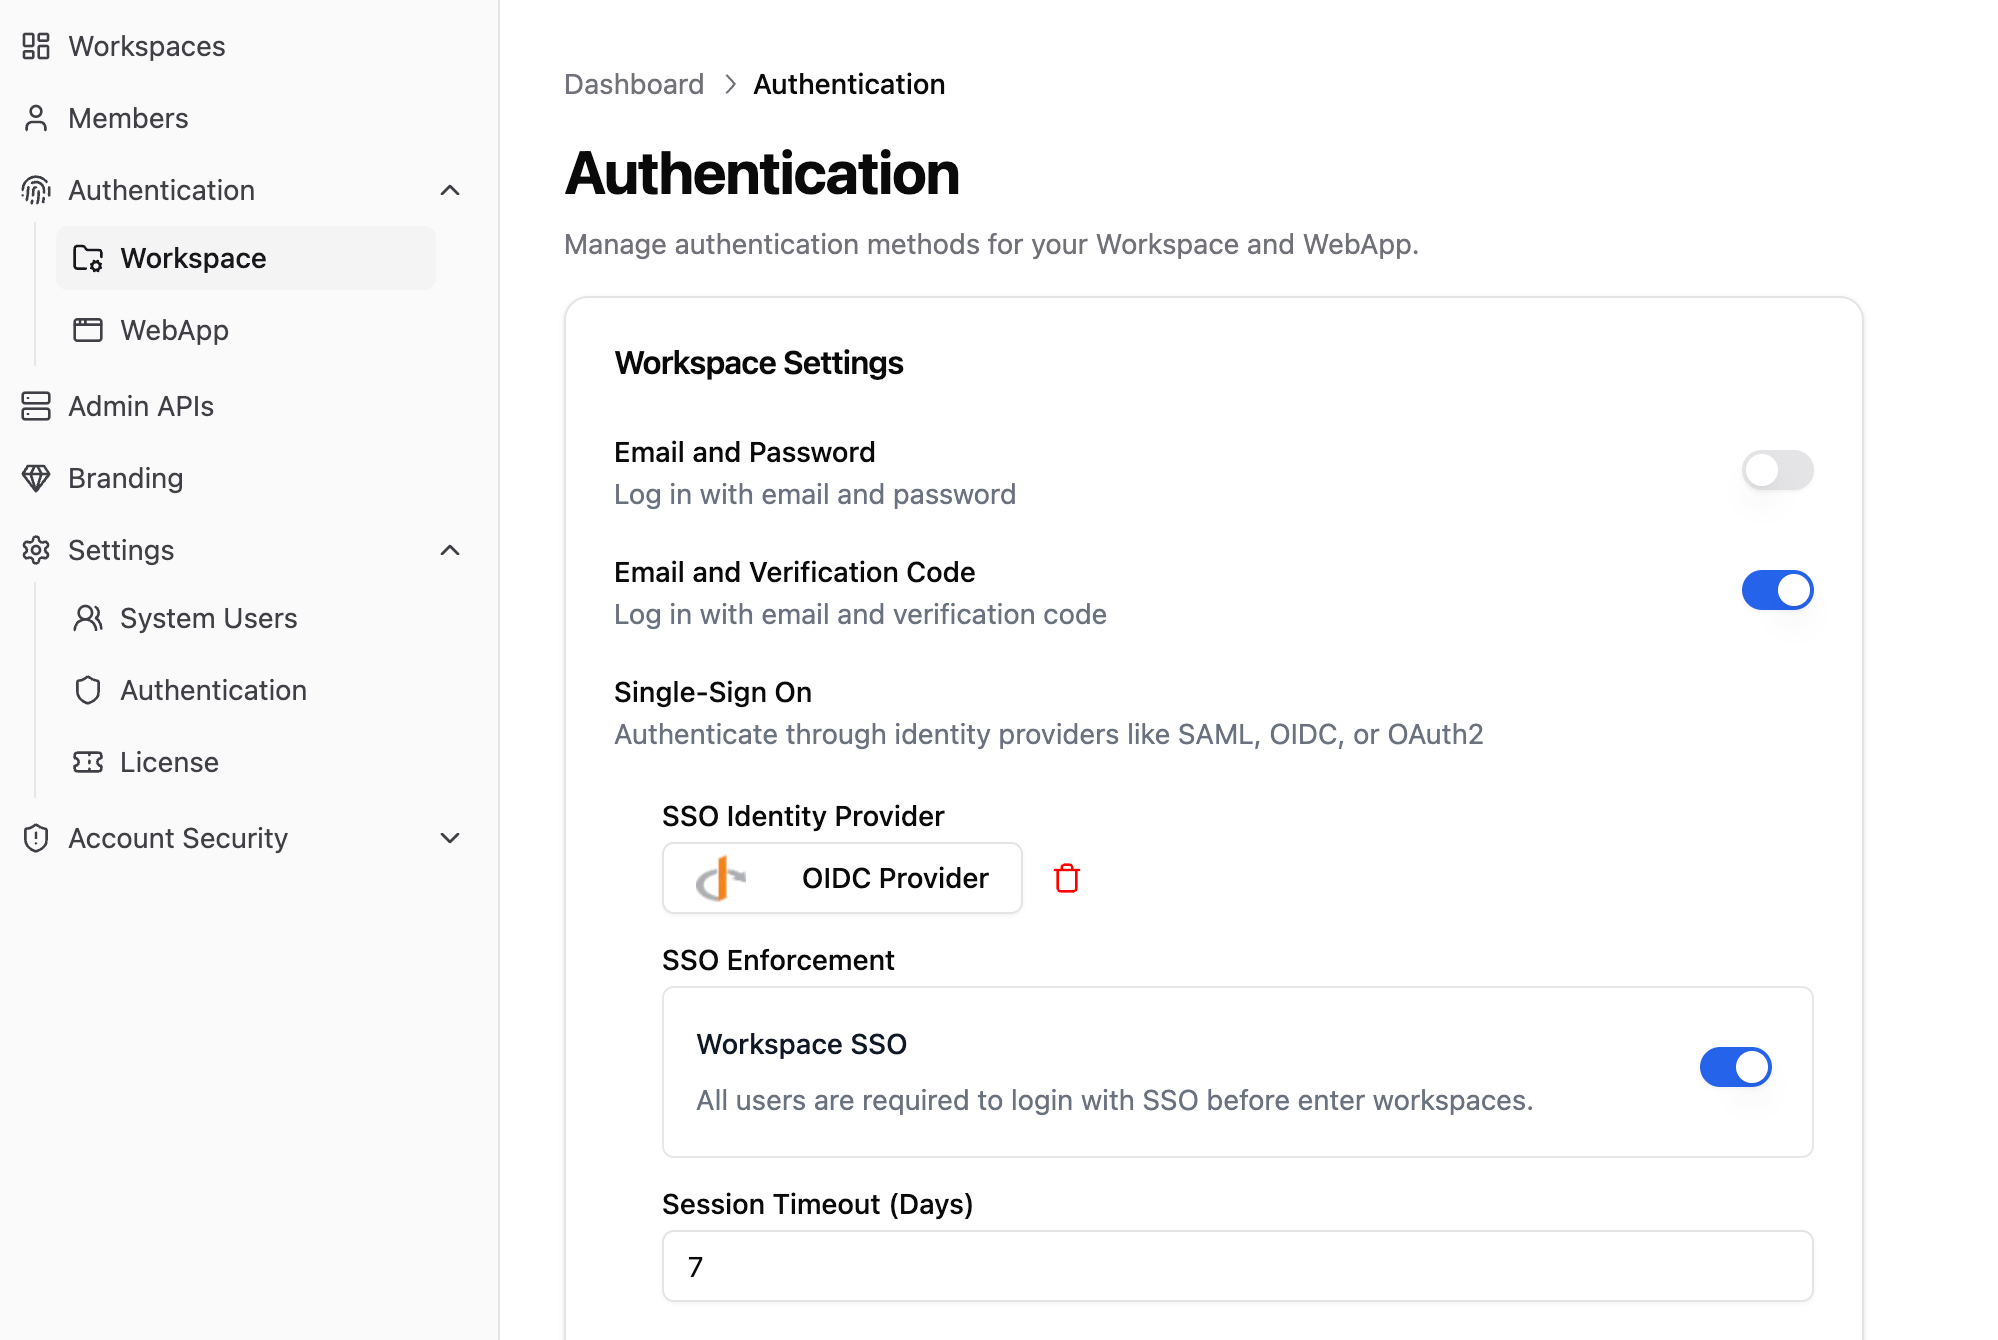Click the Settings gear icon
The height and width of the screenshot is (1340, 1998).
tap(36, 550)
